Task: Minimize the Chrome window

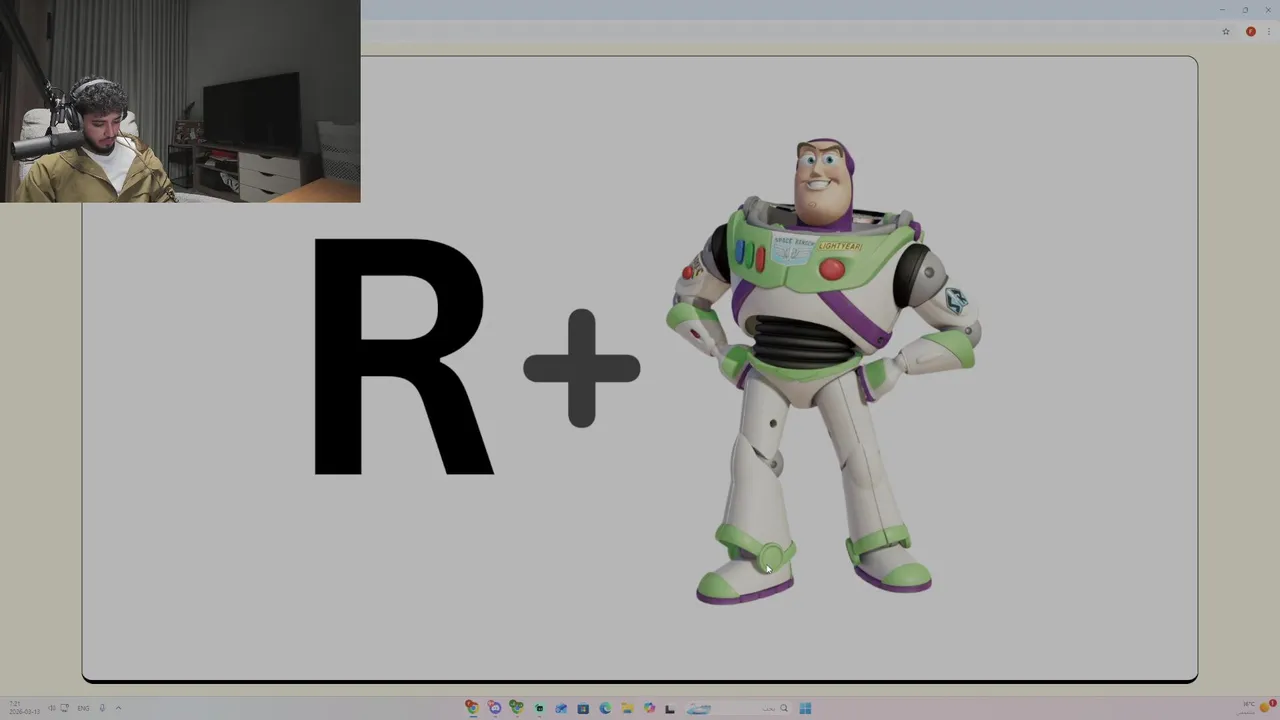Action: 1222,10
